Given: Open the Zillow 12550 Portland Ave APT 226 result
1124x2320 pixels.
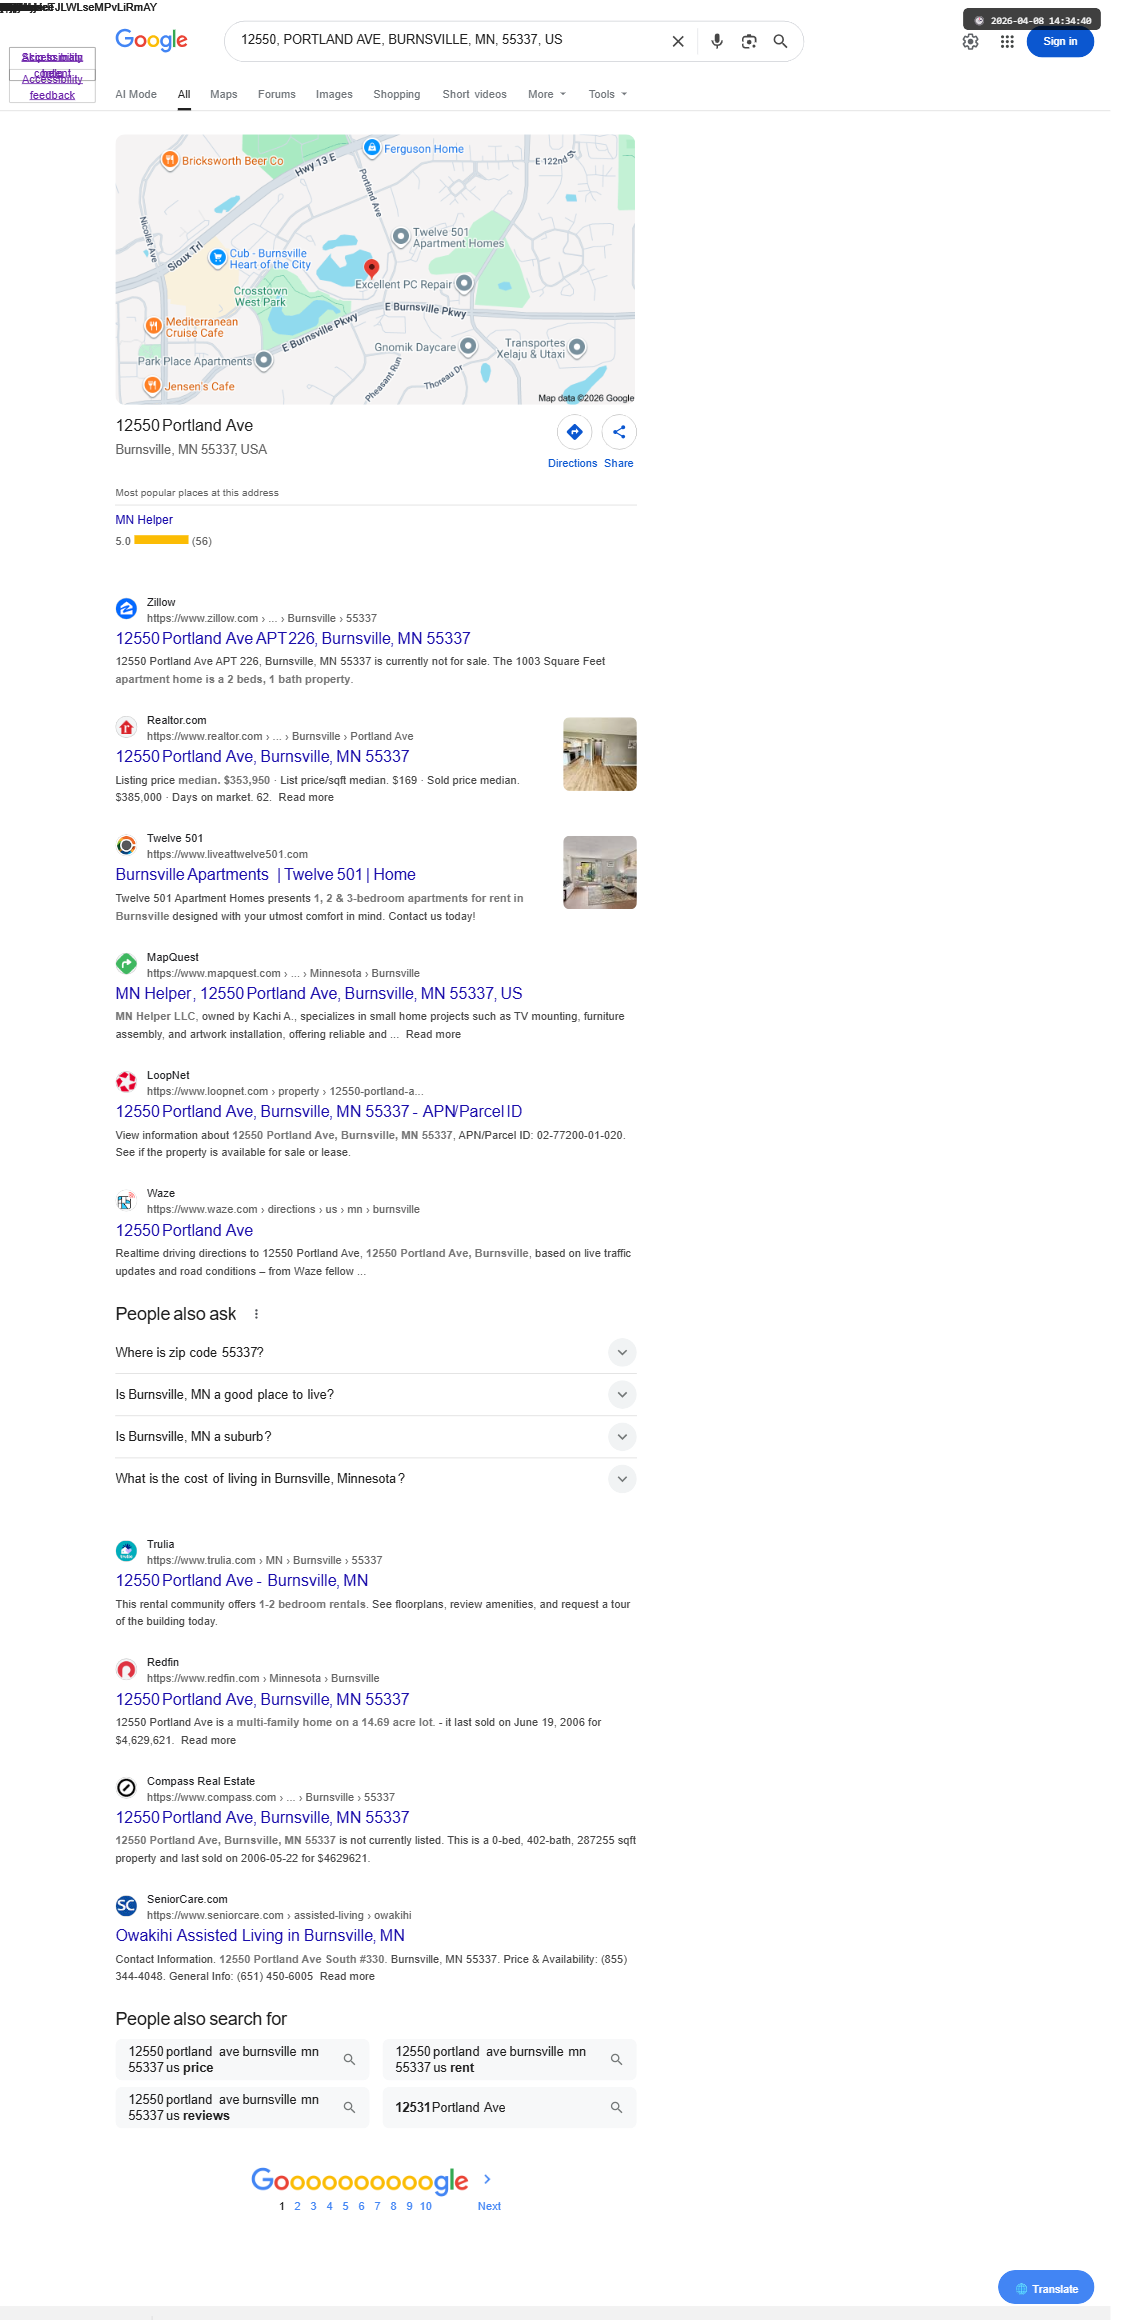Looking at the screenshot, I should pos(293,638).
